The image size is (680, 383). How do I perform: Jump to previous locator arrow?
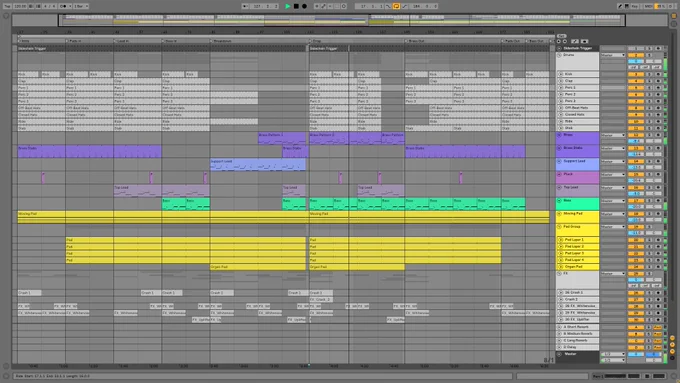[x=559, y=41]
